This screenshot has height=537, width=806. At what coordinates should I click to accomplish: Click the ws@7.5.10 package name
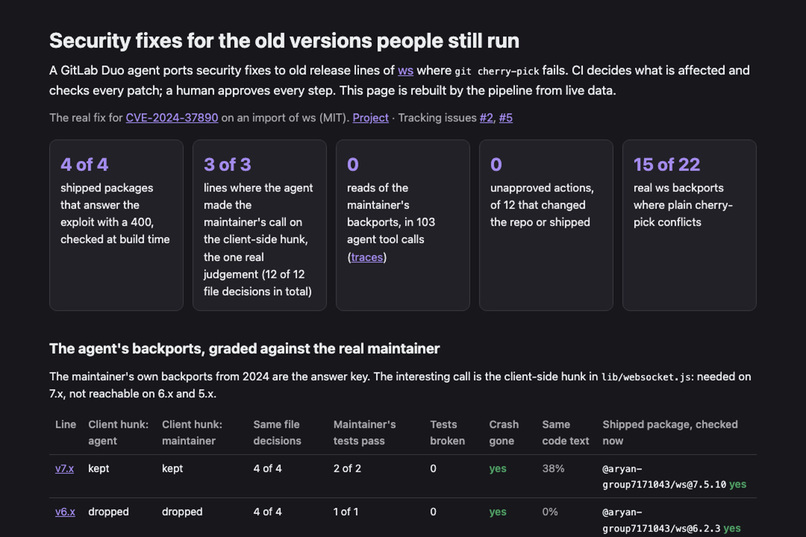(x=664, y=477)
